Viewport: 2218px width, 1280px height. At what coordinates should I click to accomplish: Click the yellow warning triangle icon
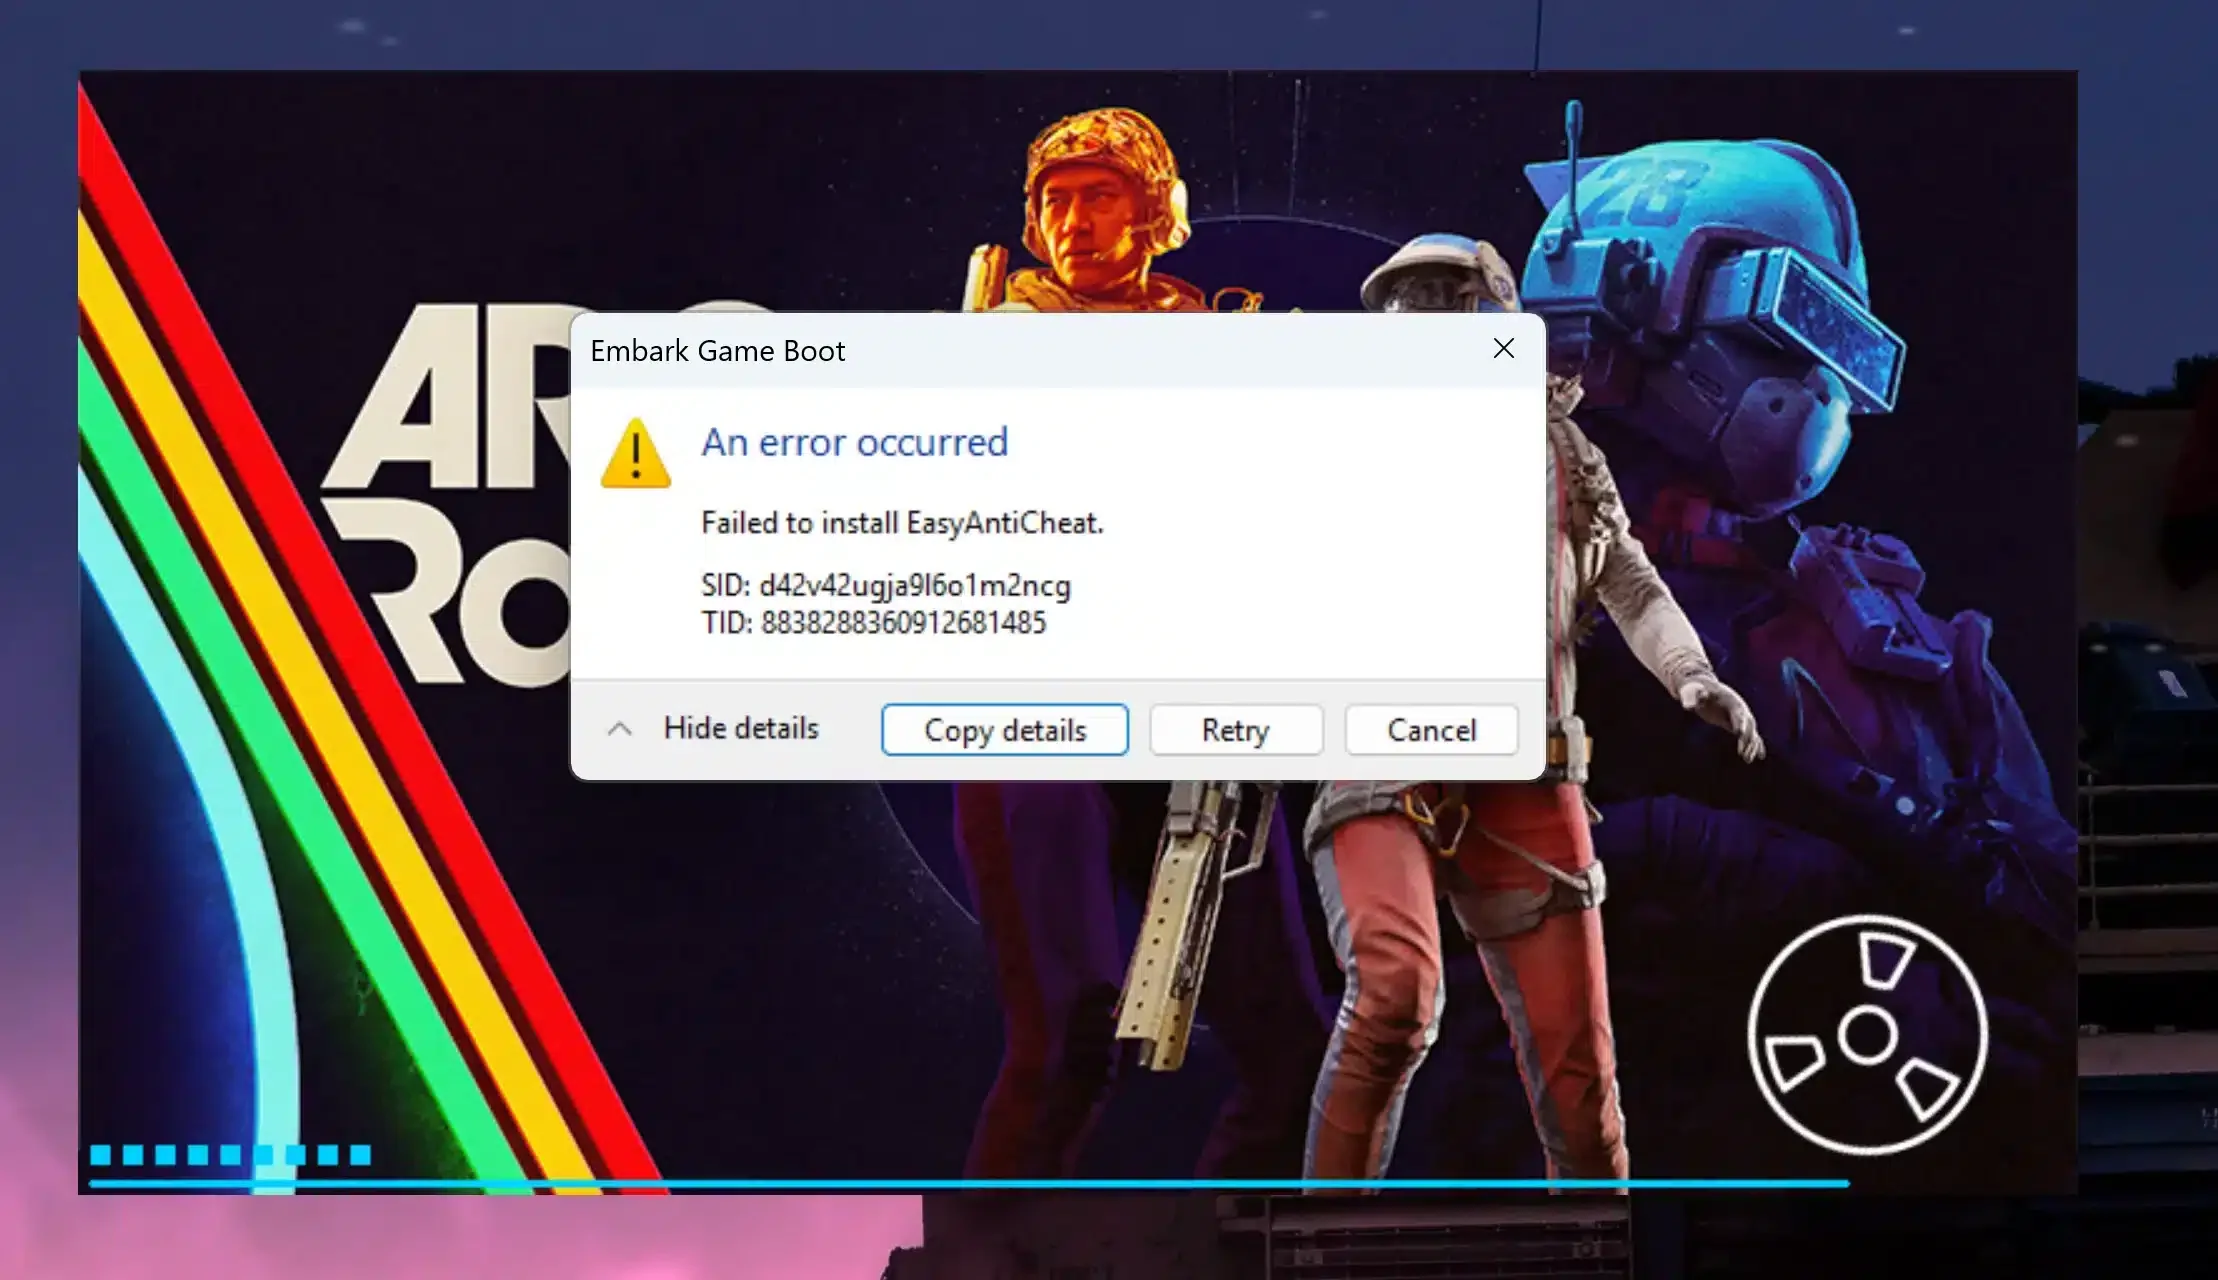(x=635, y=455)
